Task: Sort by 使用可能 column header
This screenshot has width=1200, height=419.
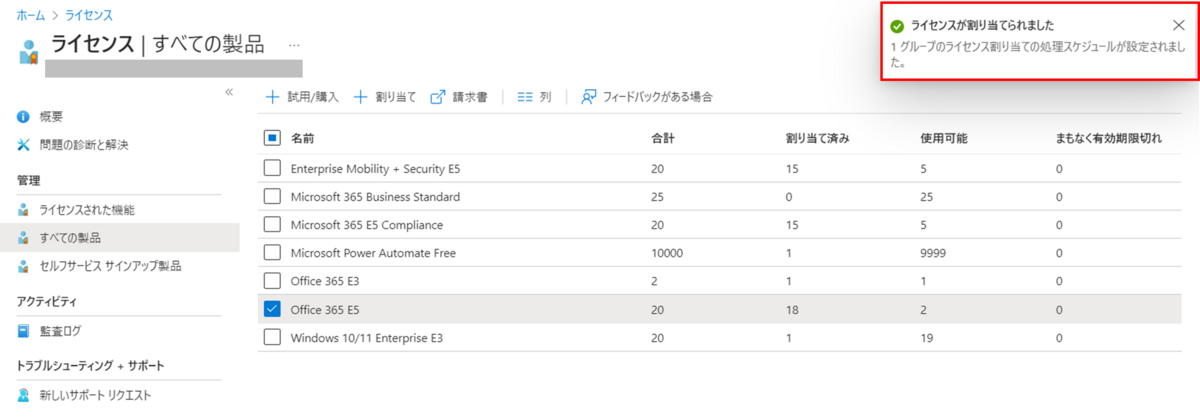Action: click(x=943, y=138)
